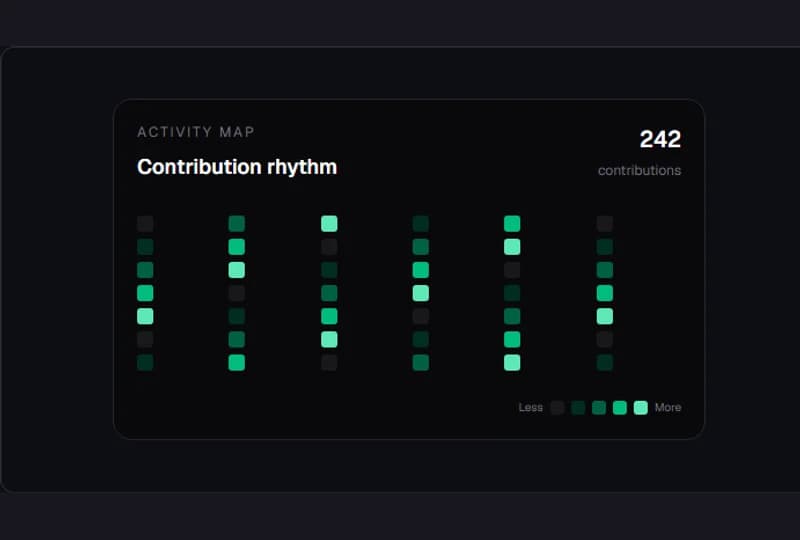Select top cell of first heatmap column

[x=145, y=224]
